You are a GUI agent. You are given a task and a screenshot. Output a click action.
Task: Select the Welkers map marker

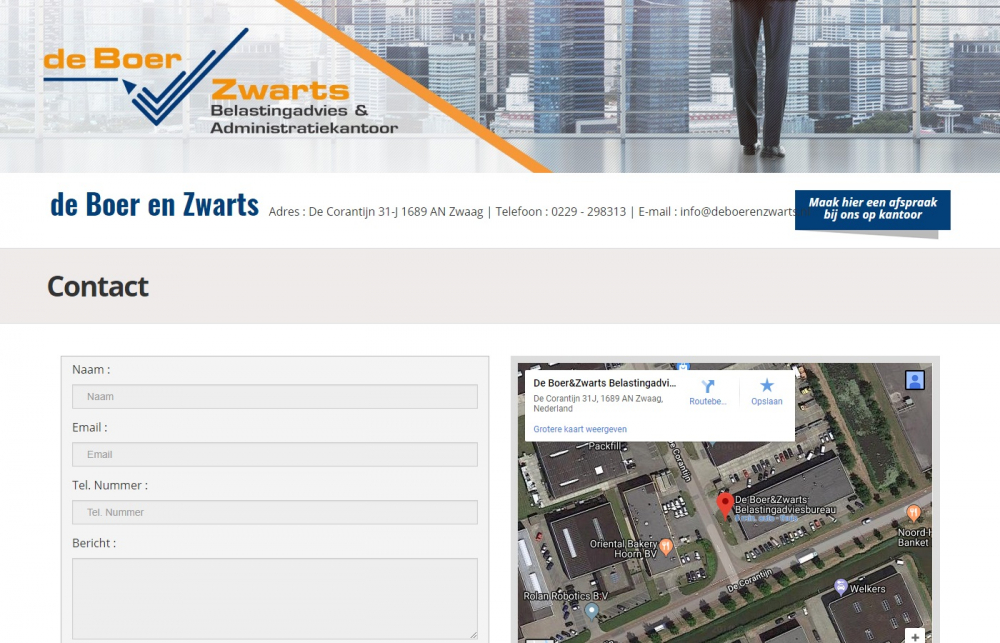tap(841, 586)
